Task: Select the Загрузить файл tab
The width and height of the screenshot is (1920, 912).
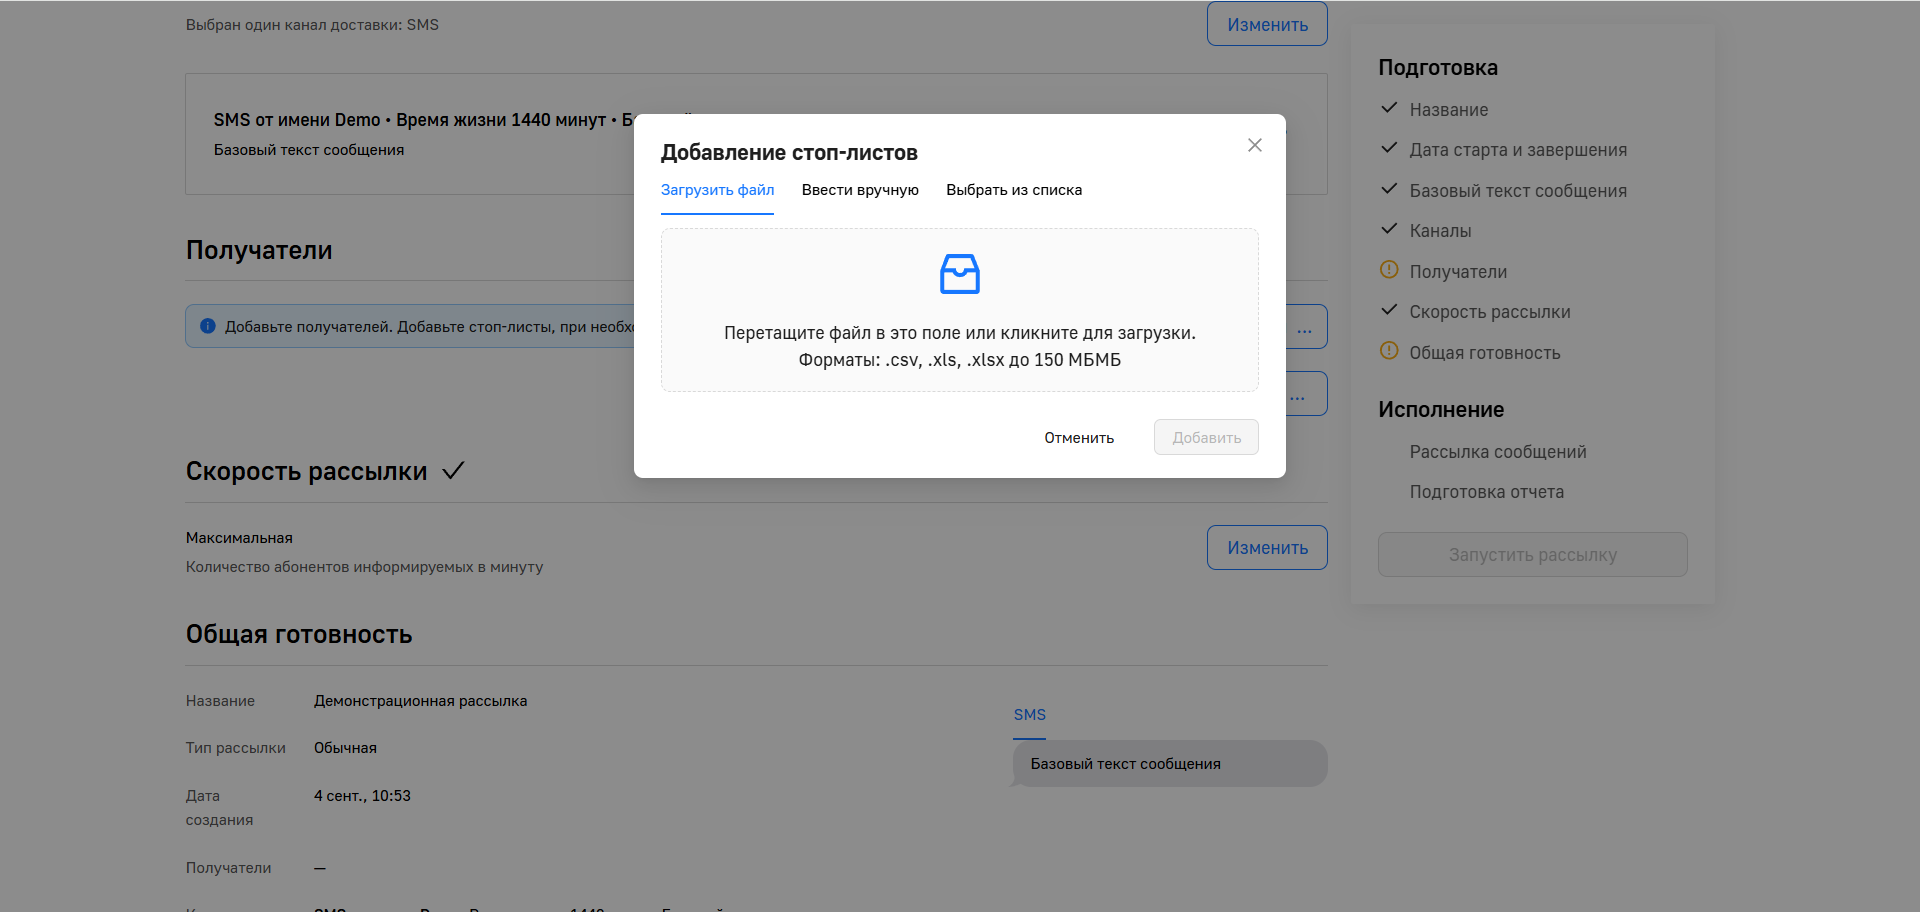Action: tap(717, 190)
